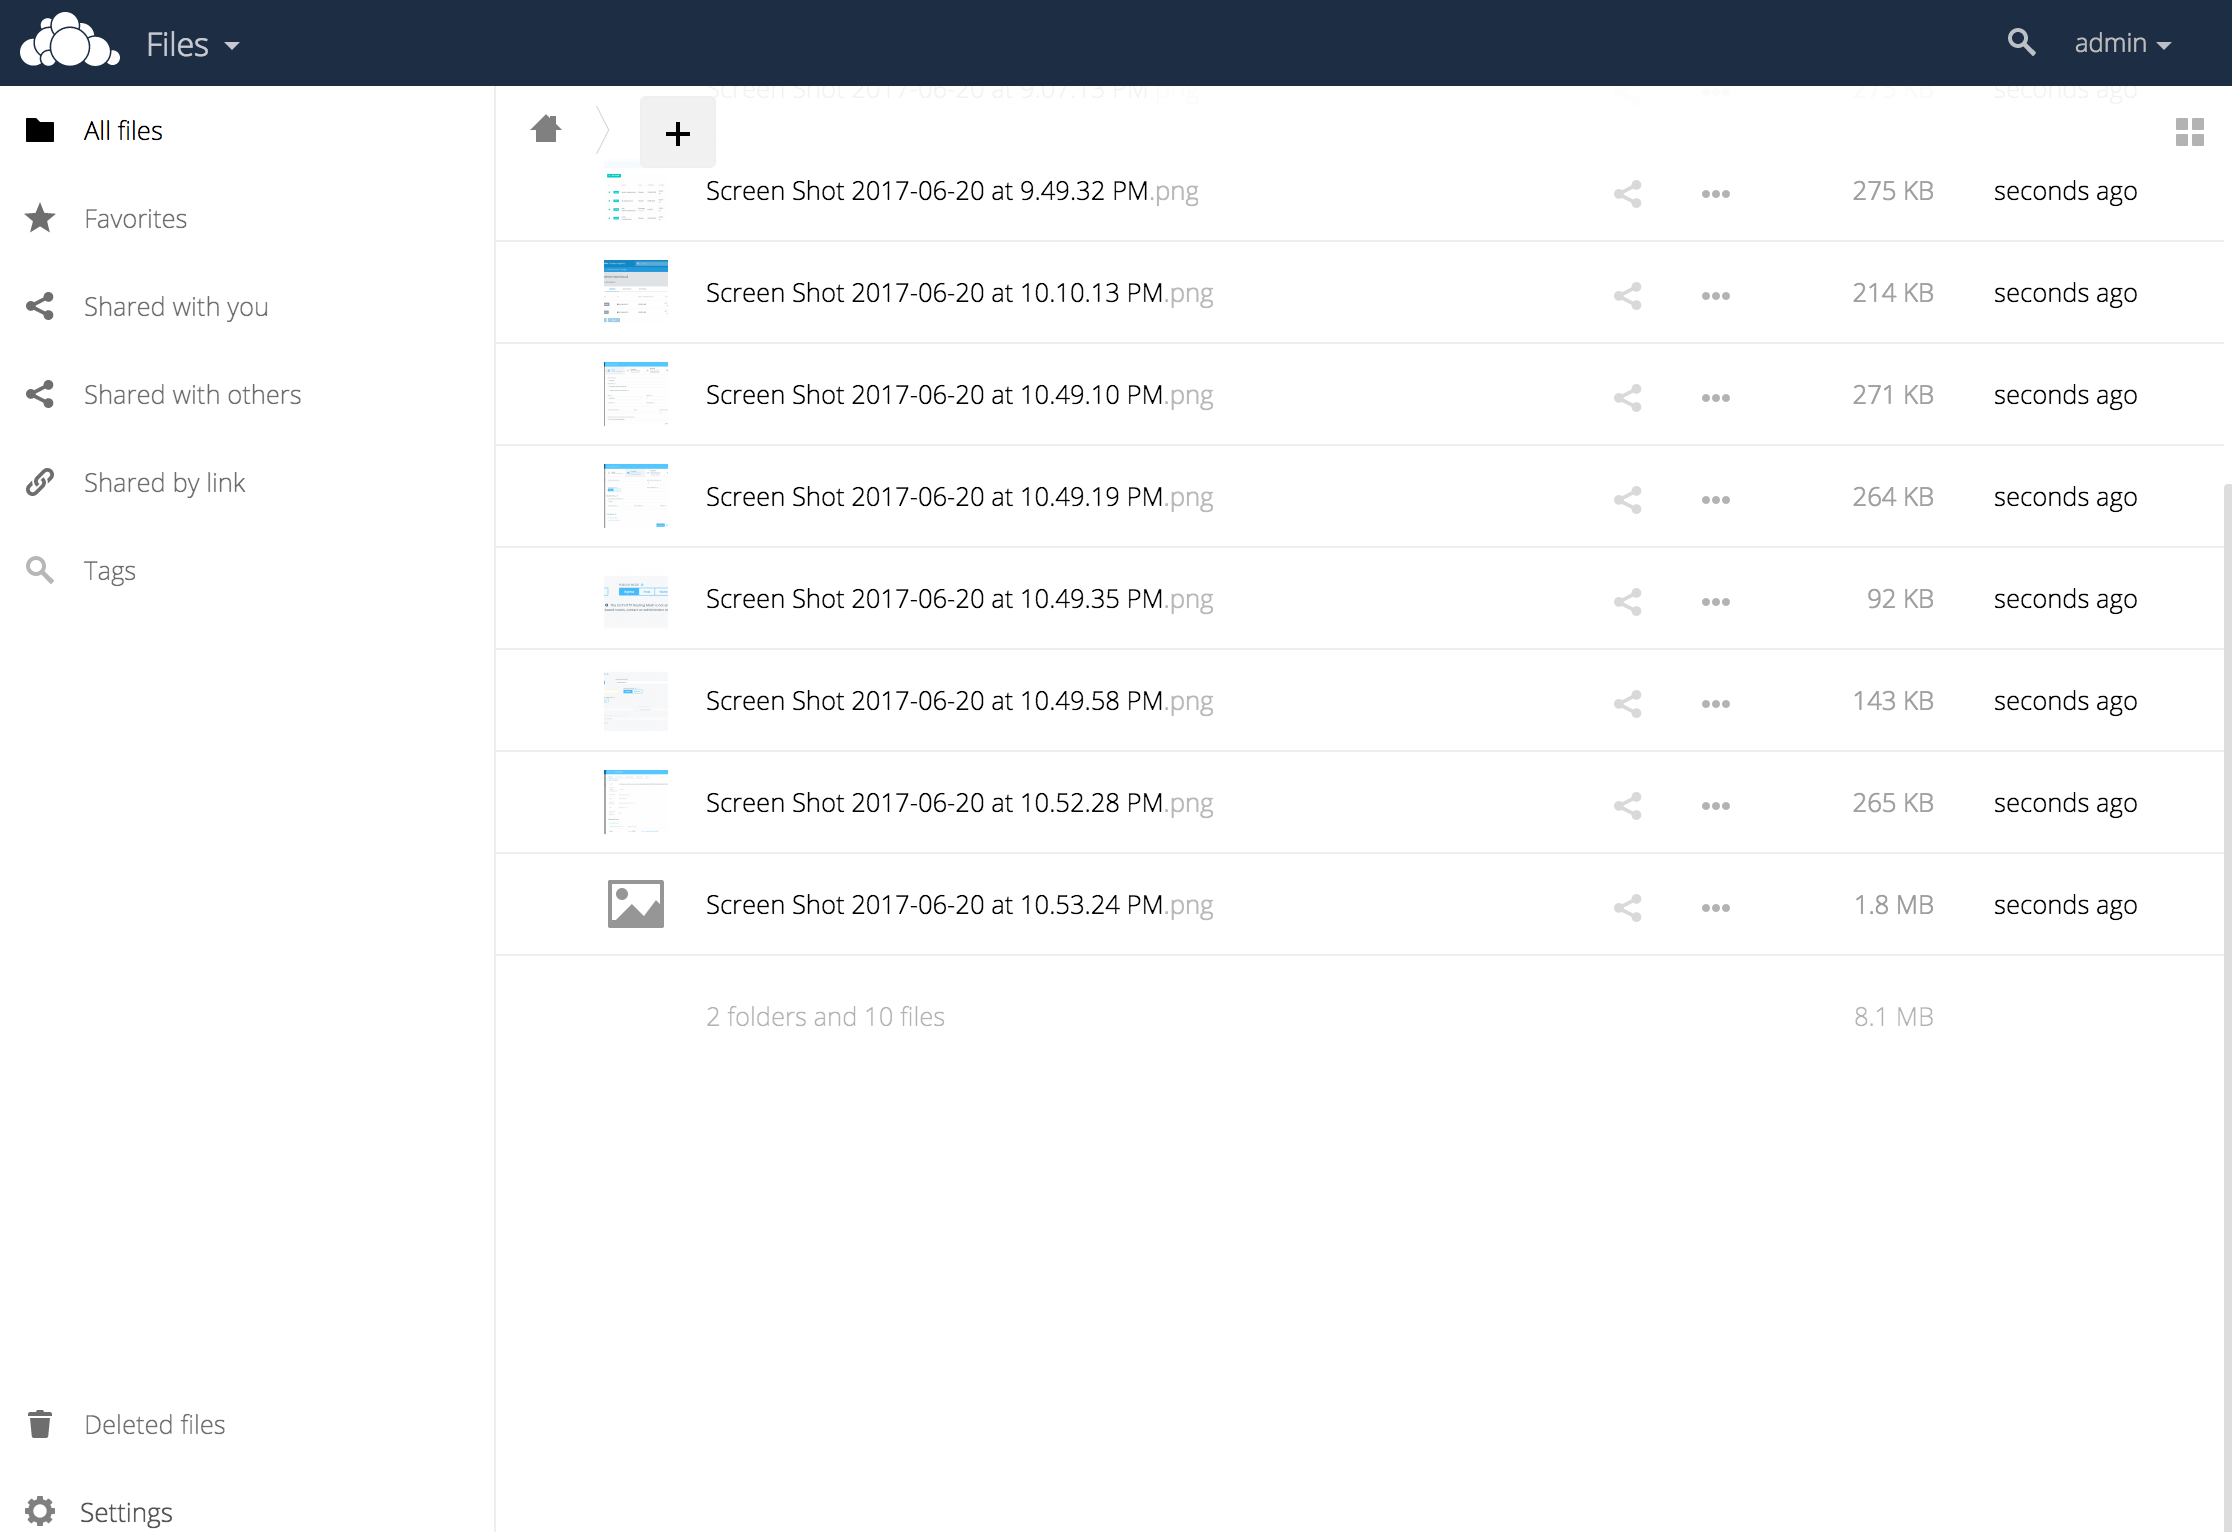2232x1532 pixels.
Task: Open actions menu for 10.10.13 PM file
Action: click(1715, 295)
